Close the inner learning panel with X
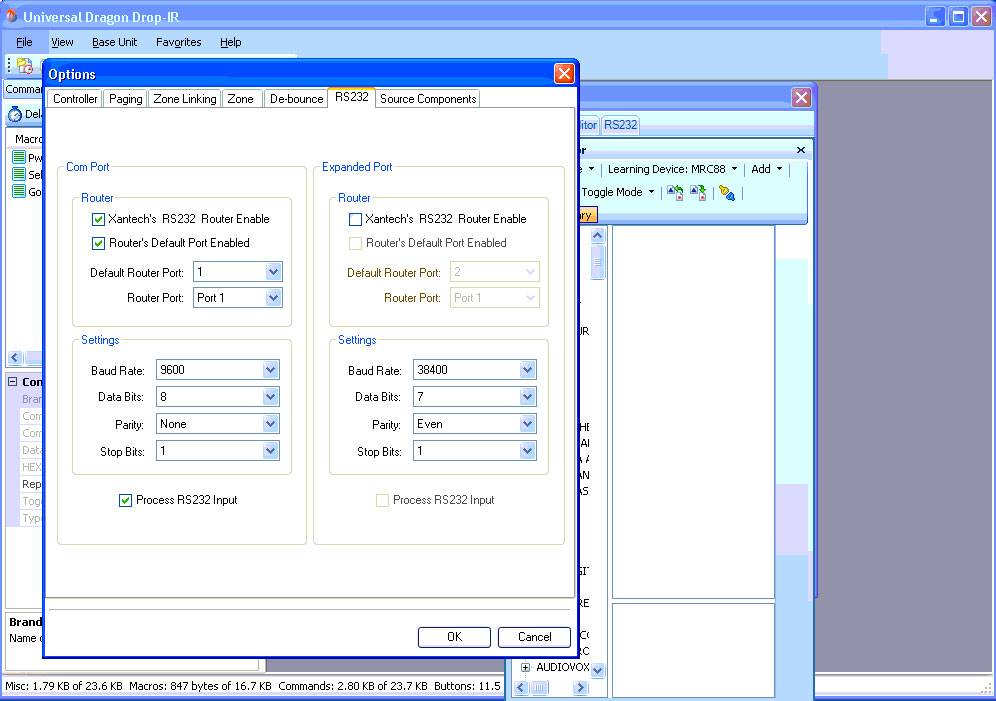Viewport: 996px width, 701px height. [x=801, y=150]
